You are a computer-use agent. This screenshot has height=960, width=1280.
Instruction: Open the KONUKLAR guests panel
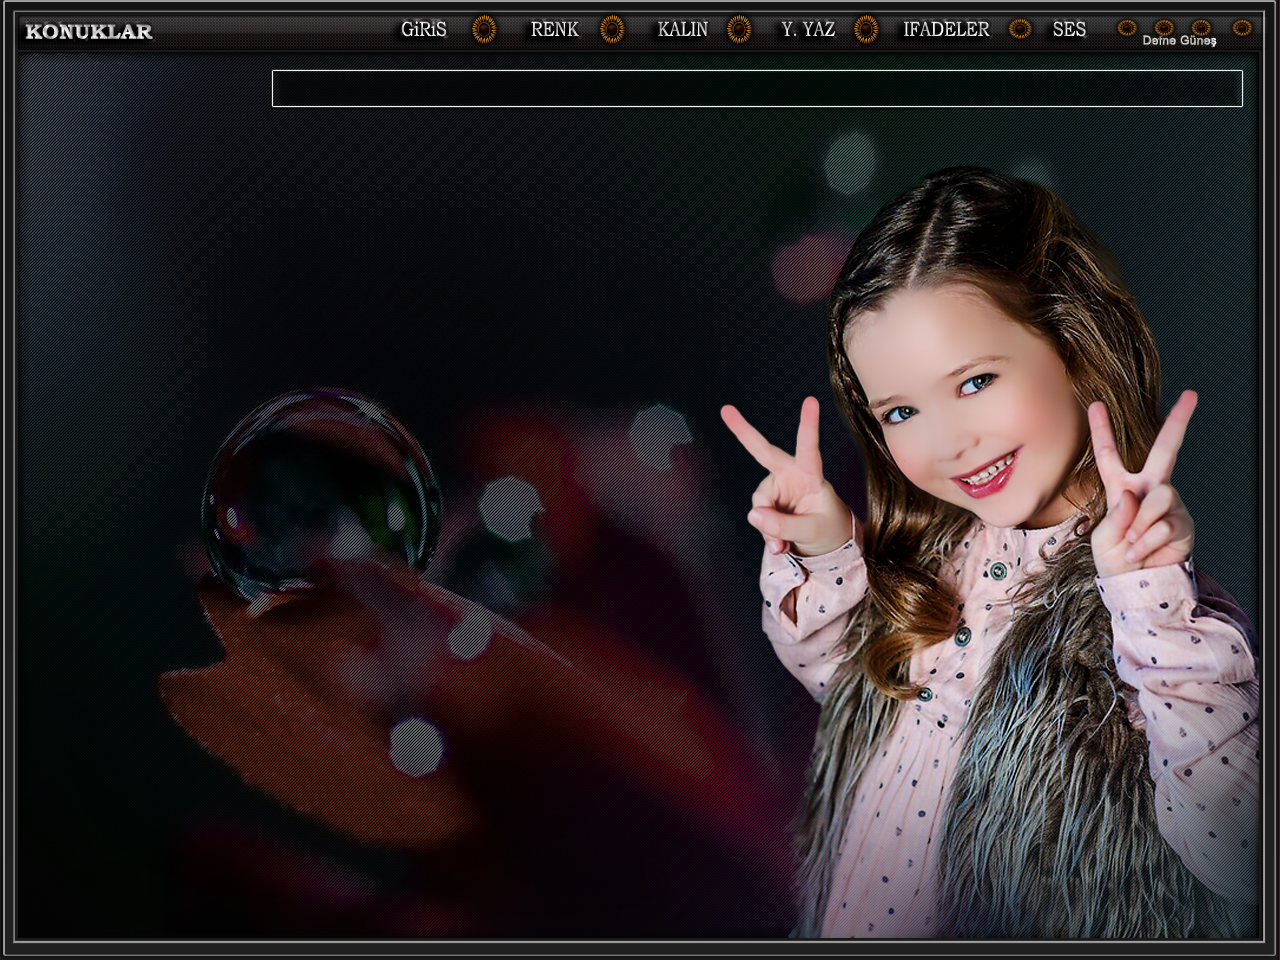(89, 32)
